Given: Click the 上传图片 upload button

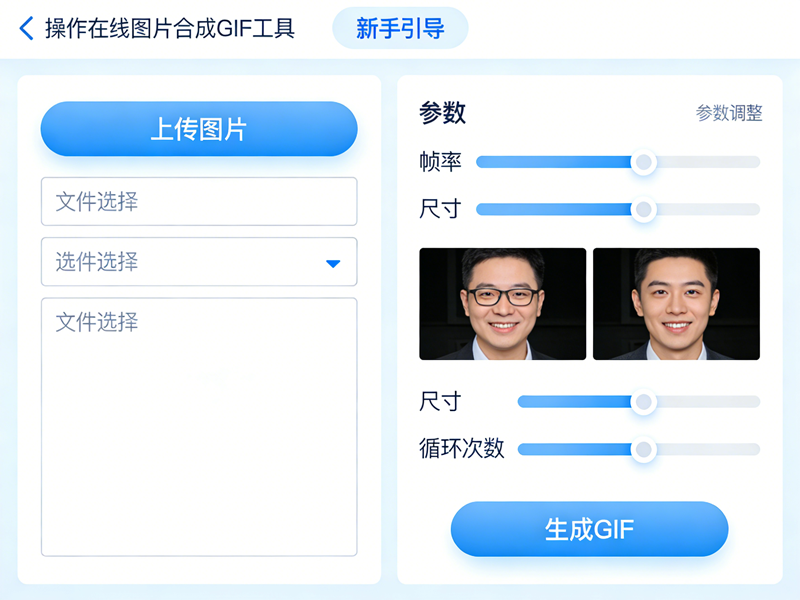Looking at the screenshot, I should click(x=198, y=129).
